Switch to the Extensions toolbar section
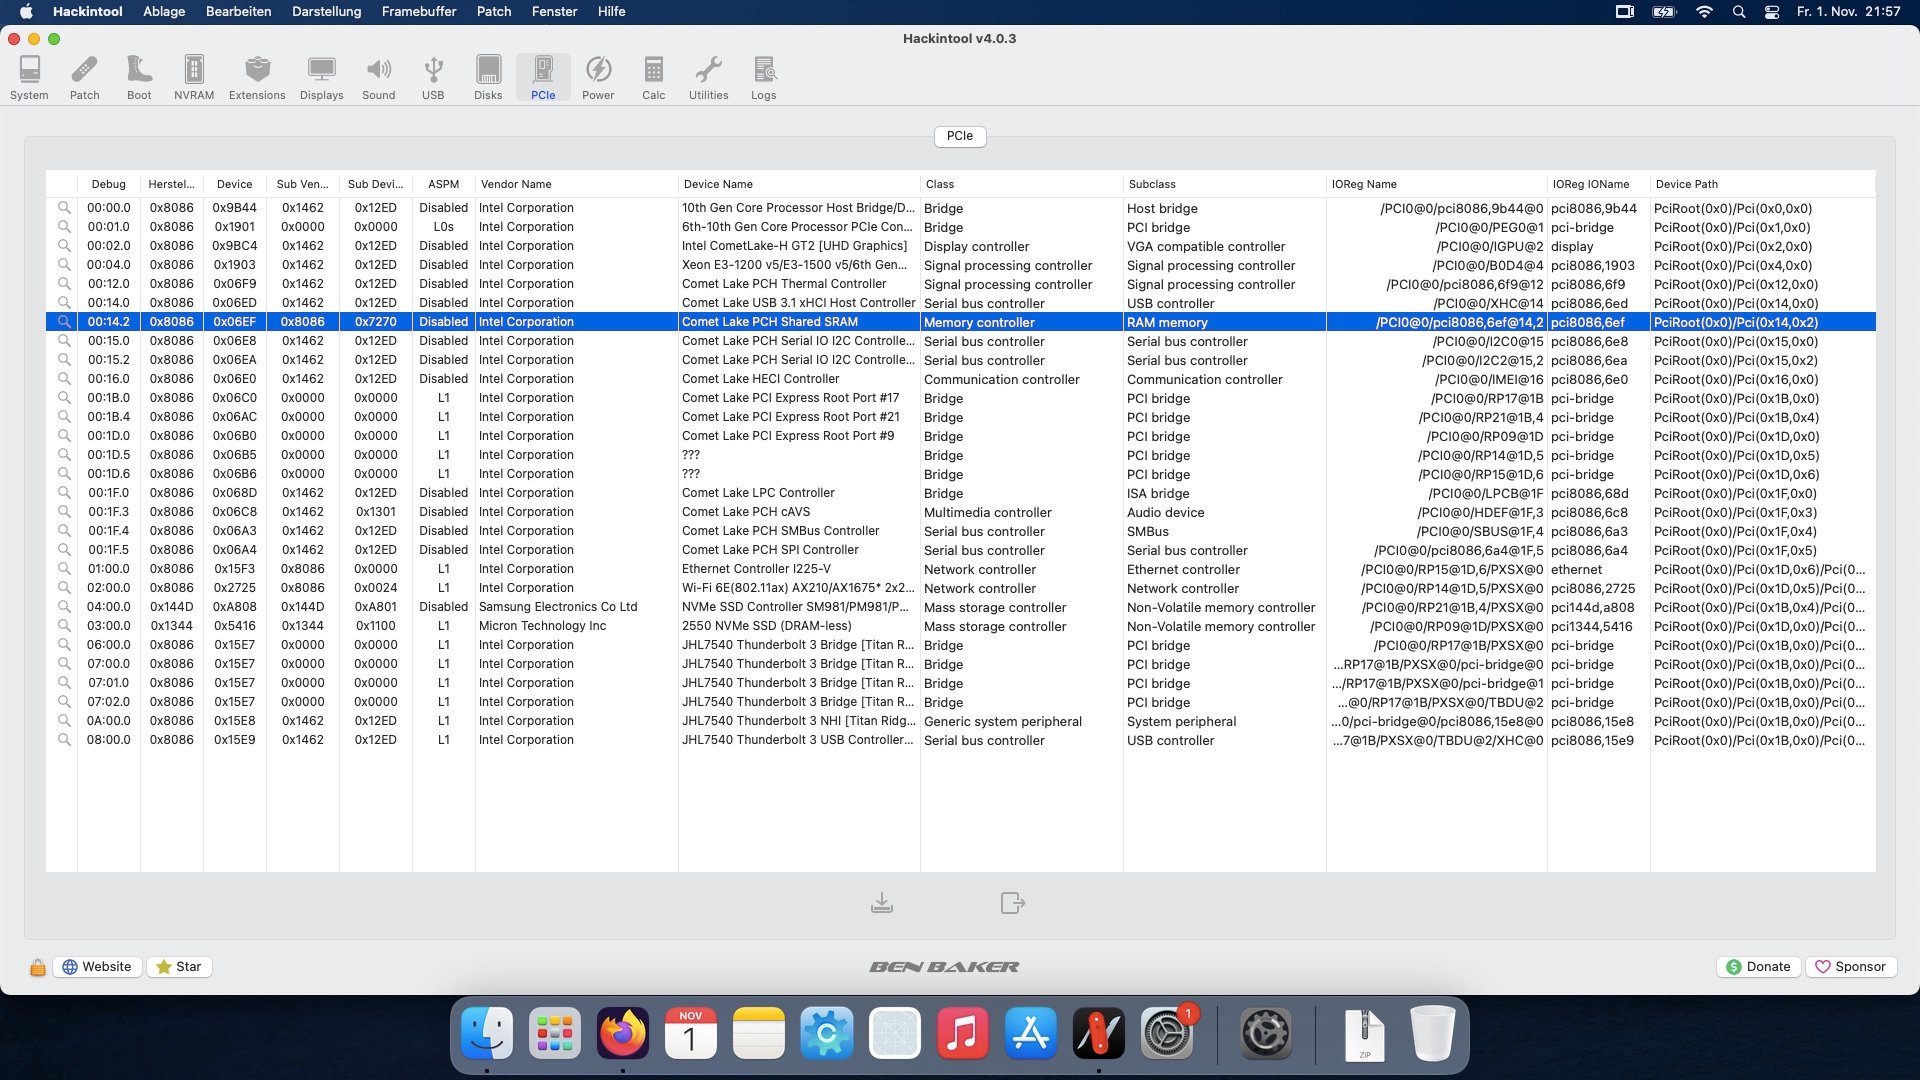The image size is (1920, 1080). coord(257,77)
